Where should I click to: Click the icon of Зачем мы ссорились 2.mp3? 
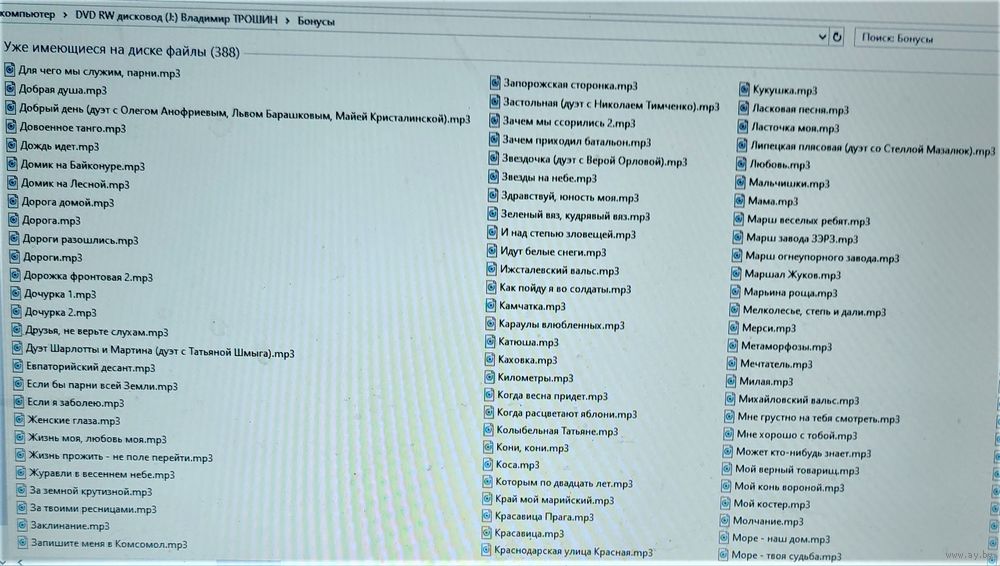pyautogui.click(x=494, y=121)
